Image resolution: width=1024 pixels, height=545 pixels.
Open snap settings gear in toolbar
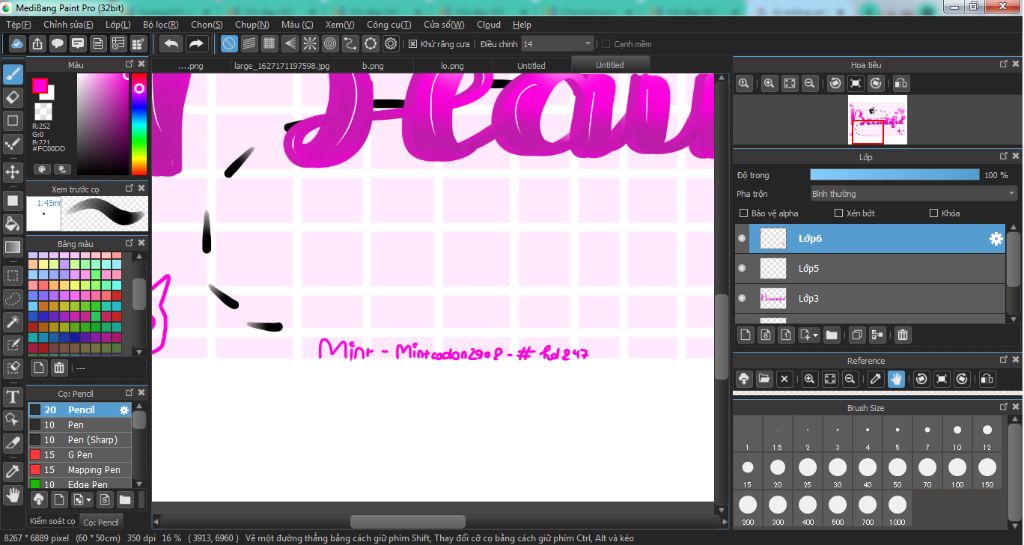coord(391,44)
